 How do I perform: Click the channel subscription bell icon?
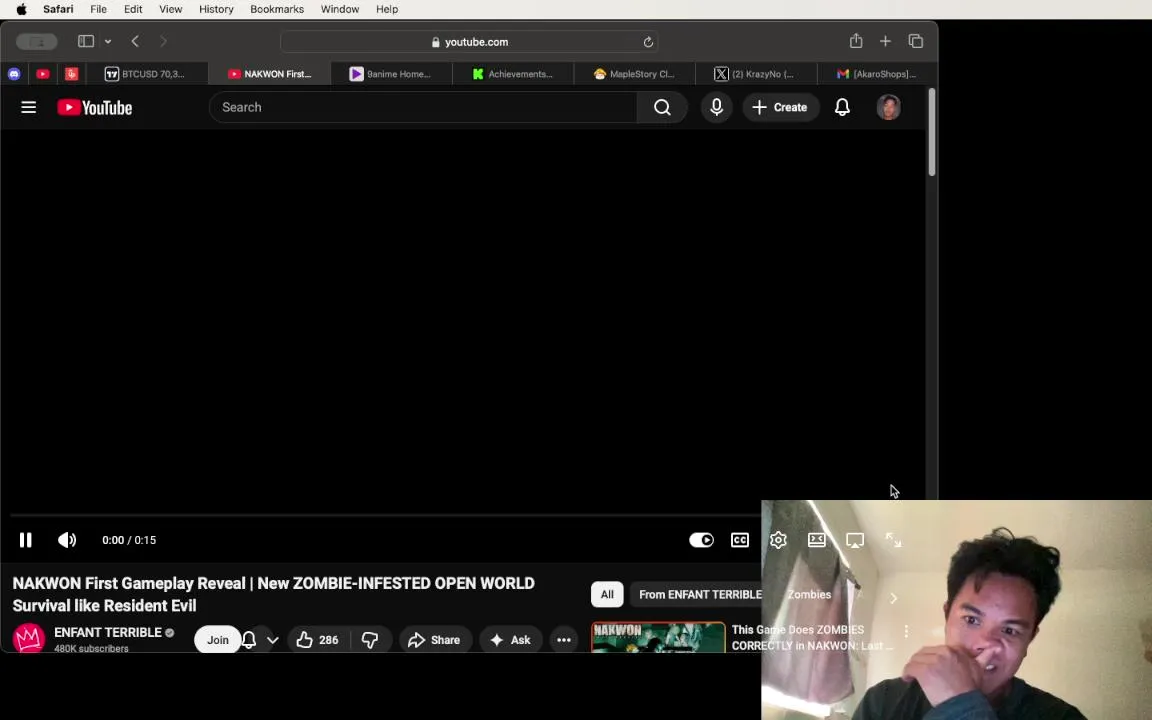coord(249,640)
